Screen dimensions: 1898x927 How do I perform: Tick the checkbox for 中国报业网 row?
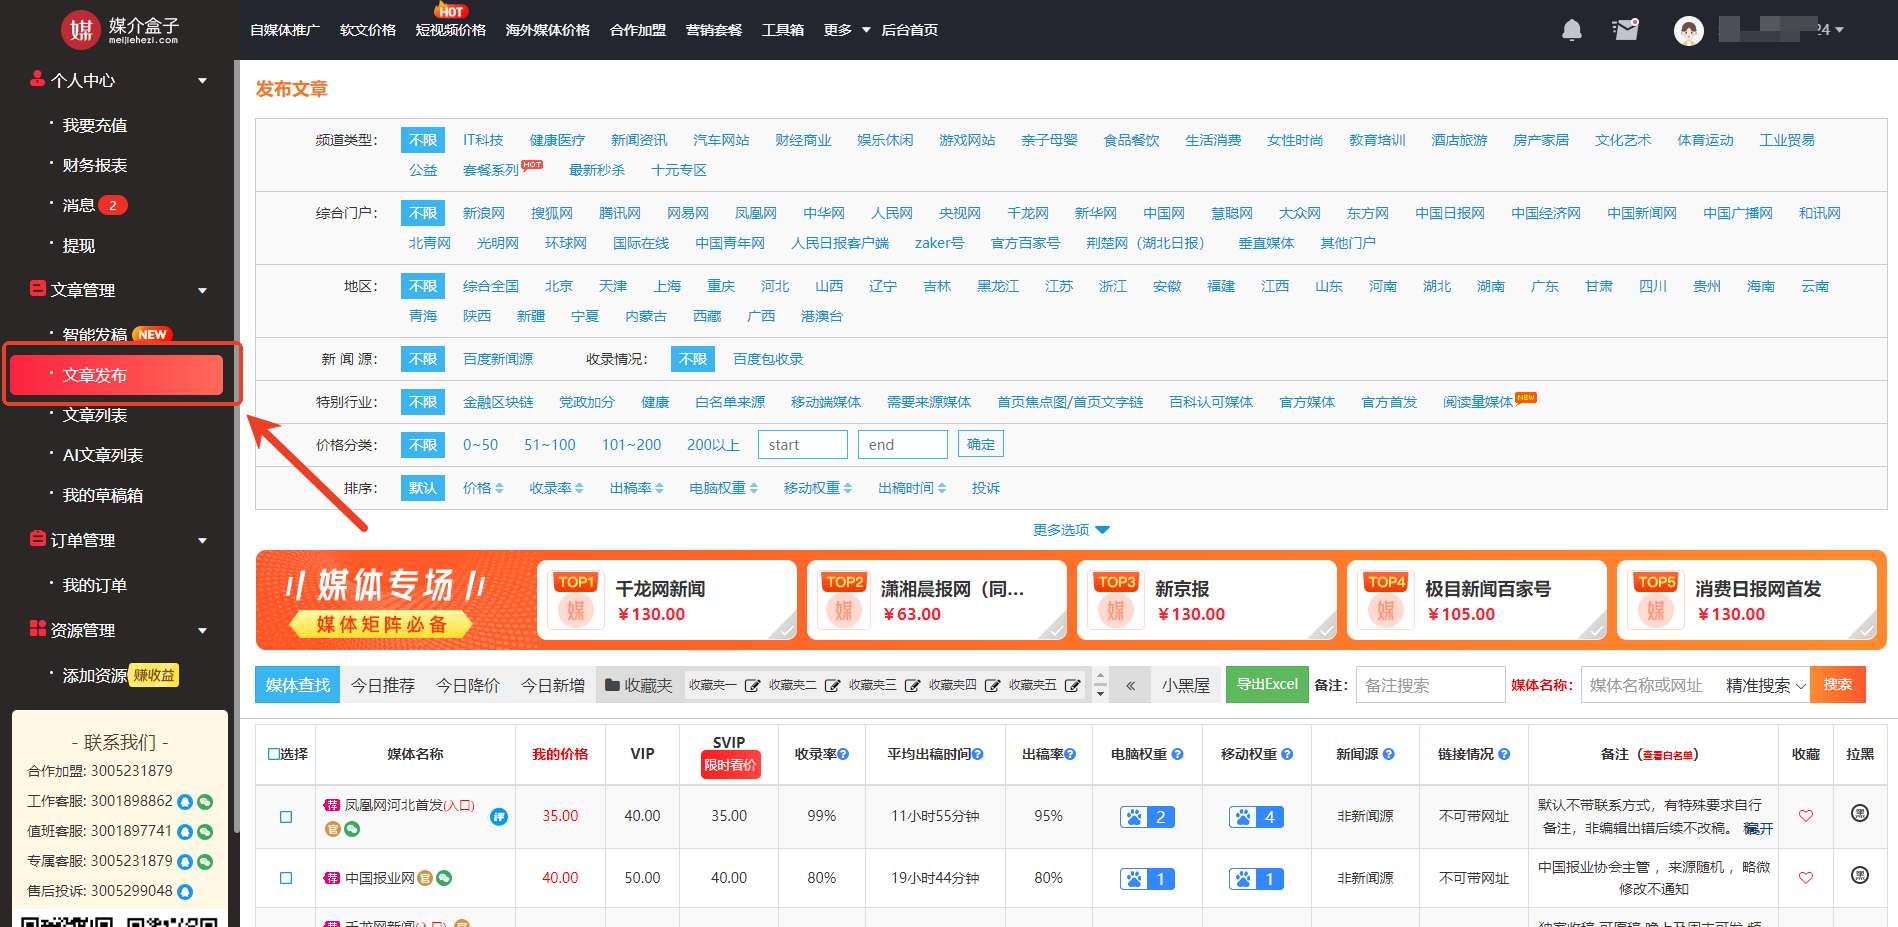click(x=286, y=878)
